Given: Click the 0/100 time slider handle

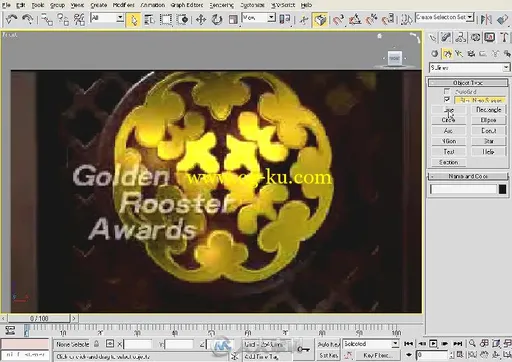Looking at the screenshot, I should (39, 318).
